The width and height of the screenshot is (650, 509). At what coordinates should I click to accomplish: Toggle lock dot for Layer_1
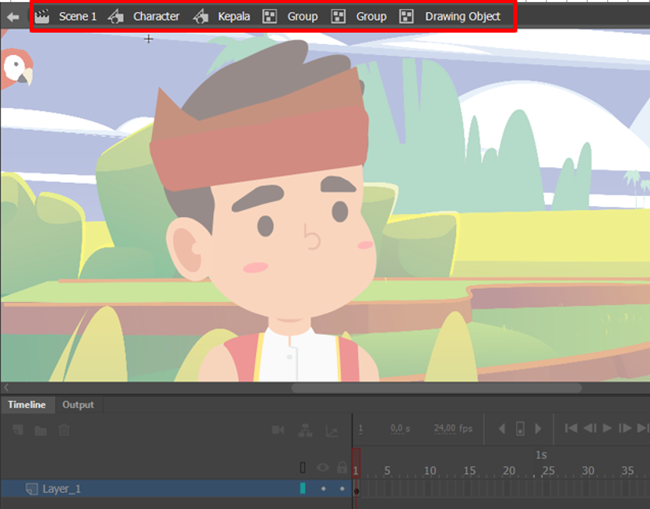click(342, 489)
